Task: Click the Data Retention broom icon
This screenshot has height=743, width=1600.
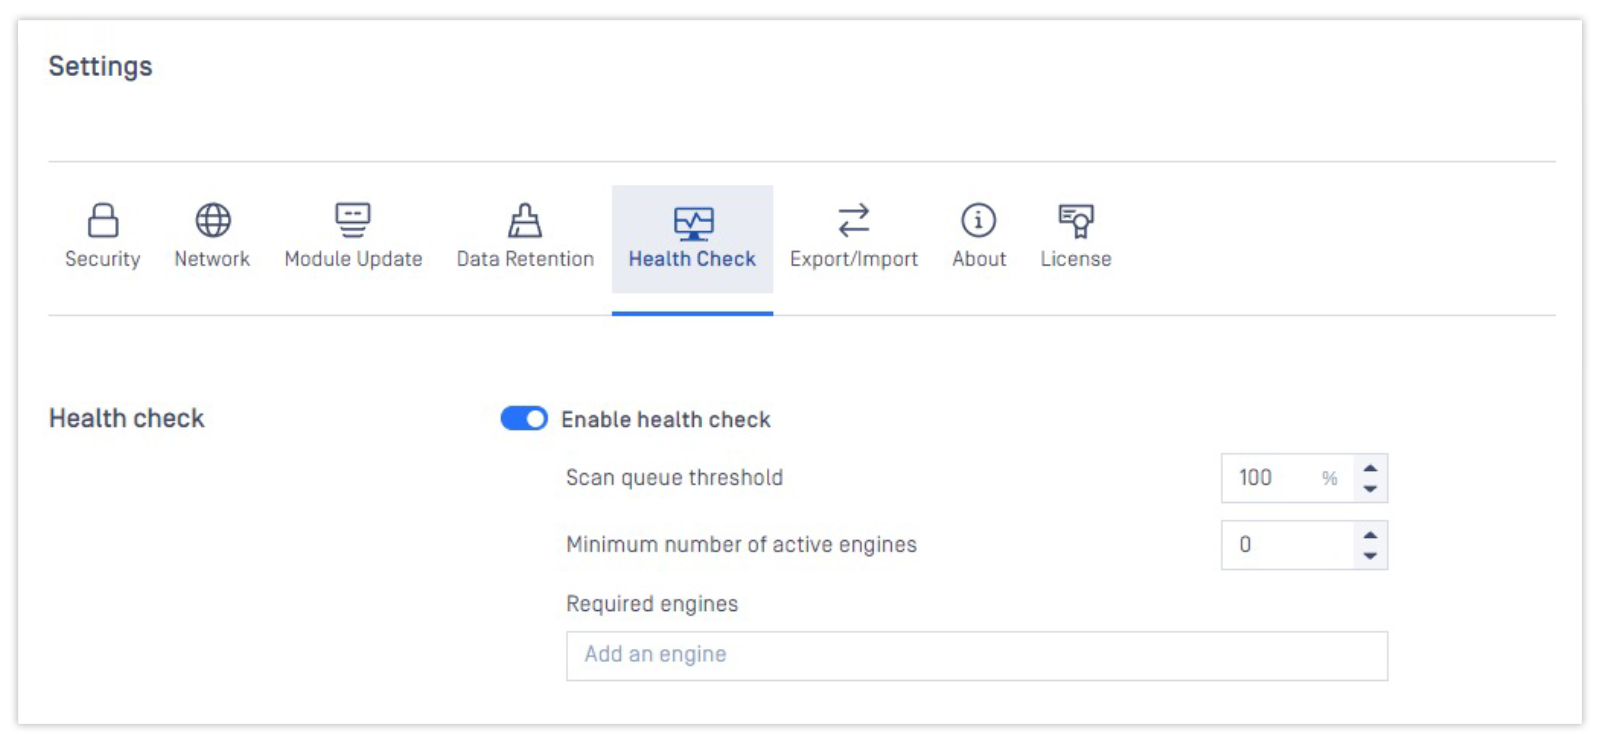Action: pyautogui.click(x=525, y=220)
